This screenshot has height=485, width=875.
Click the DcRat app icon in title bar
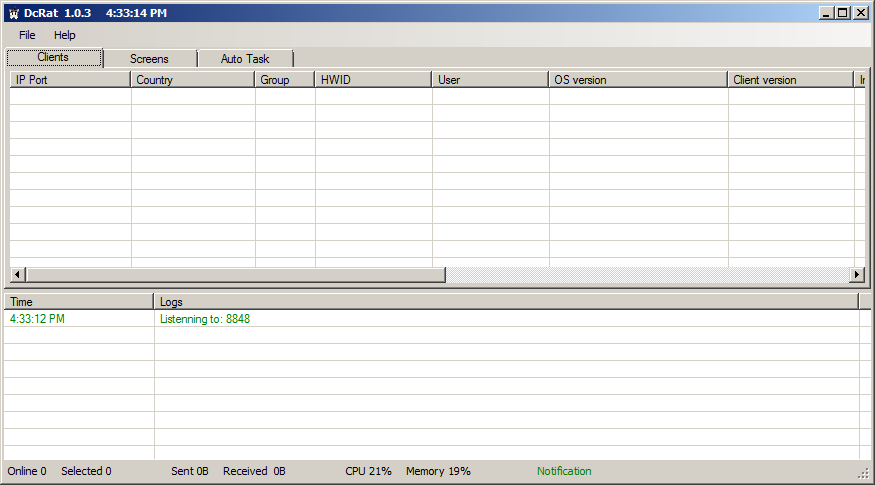[13, 13]
